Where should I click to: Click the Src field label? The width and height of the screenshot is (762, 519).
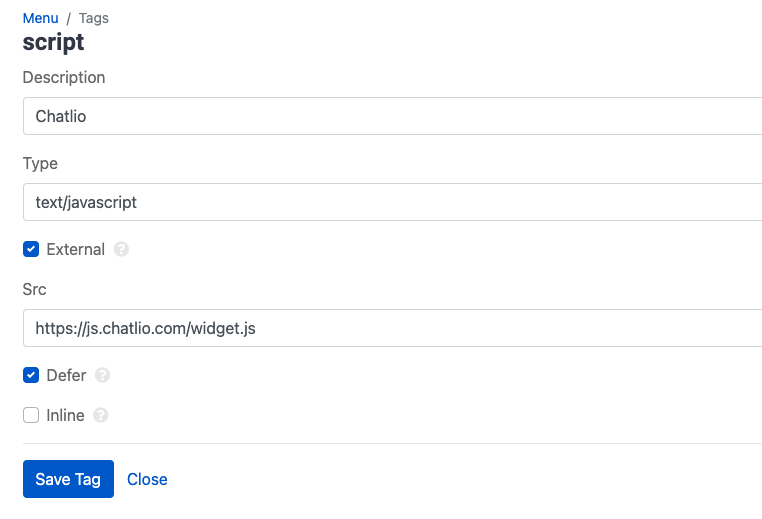click(x=35, y=289)
